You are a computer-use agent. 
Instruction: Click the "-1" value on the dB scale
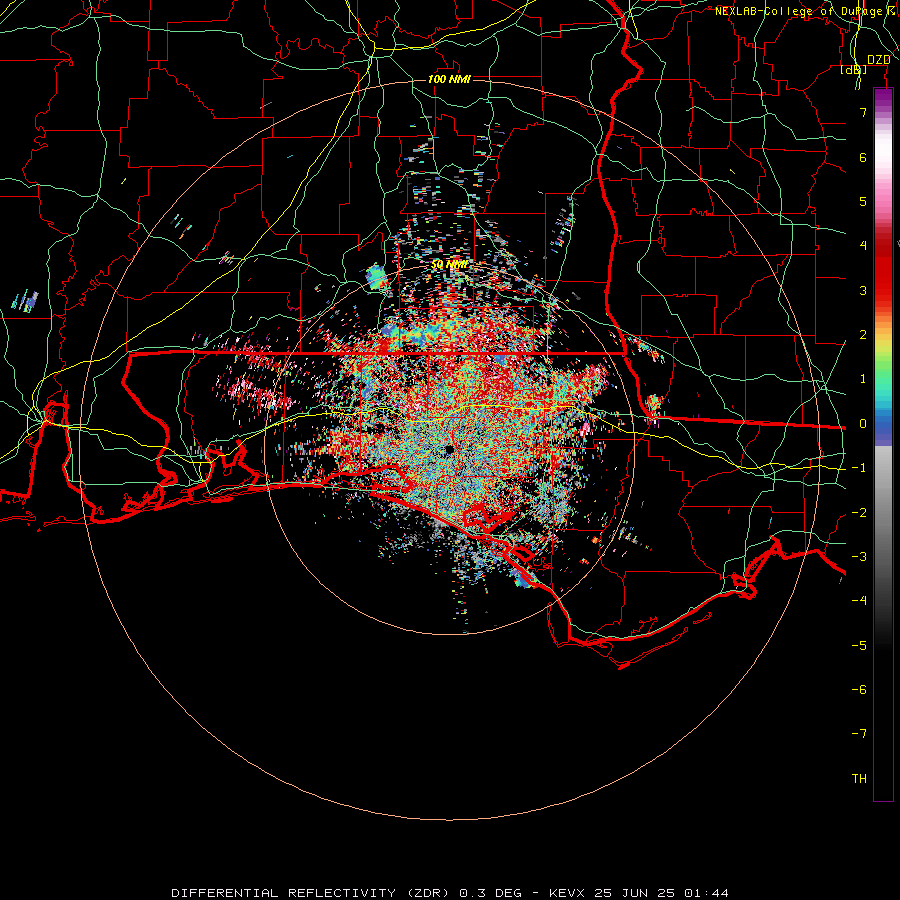click(859, 468)
